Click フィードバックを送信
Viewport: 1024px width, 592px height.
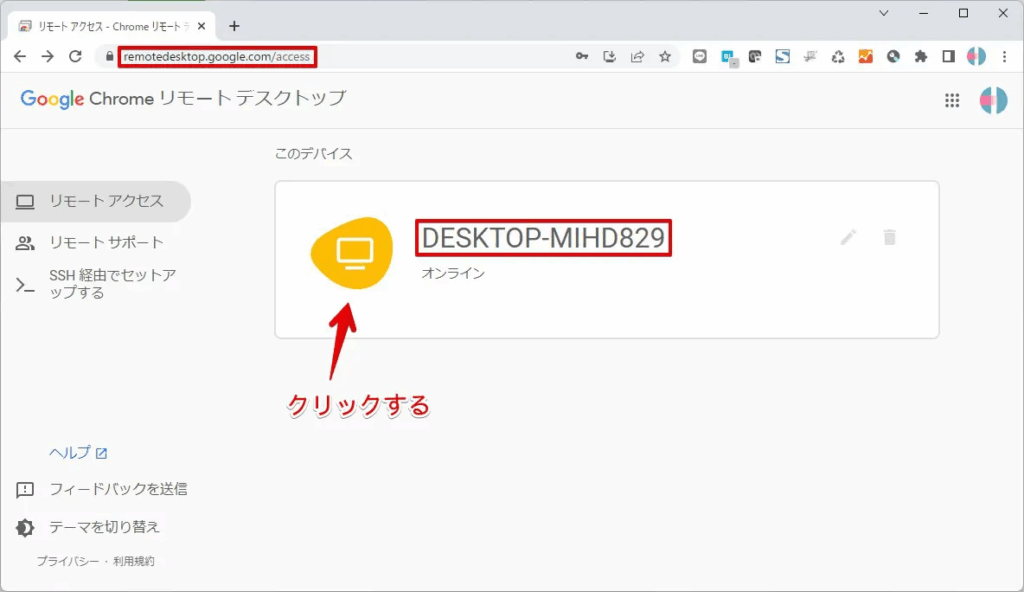coord(118,490)
